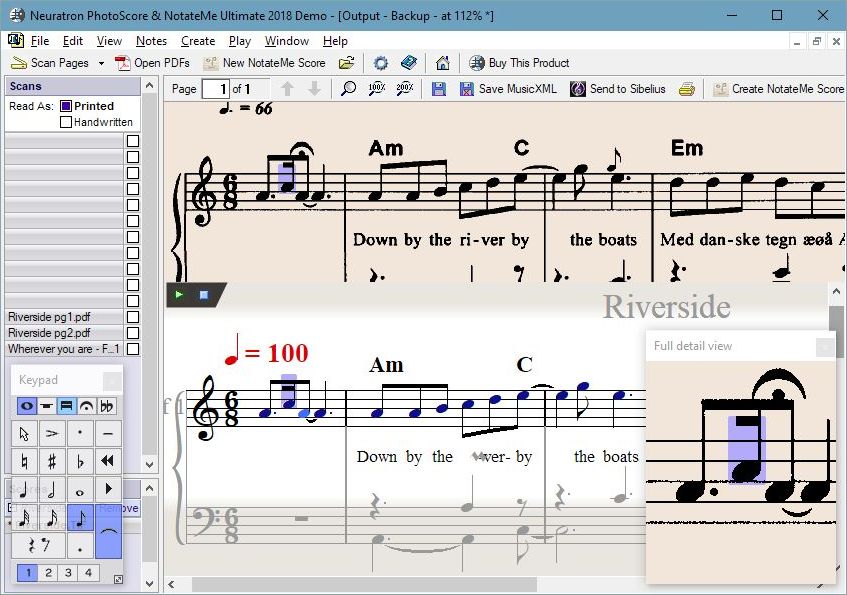Save the score with the floppy disk icon
Image resolution: width=847 pixels, height=595 pixels.
point(439,89)
